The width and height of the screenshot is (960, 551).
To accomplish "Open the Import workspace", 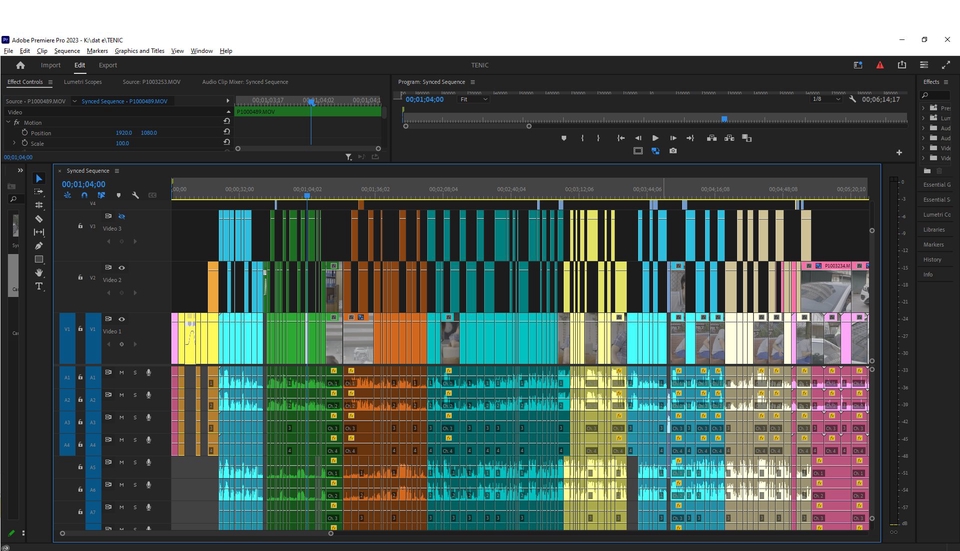I will 50,65.
